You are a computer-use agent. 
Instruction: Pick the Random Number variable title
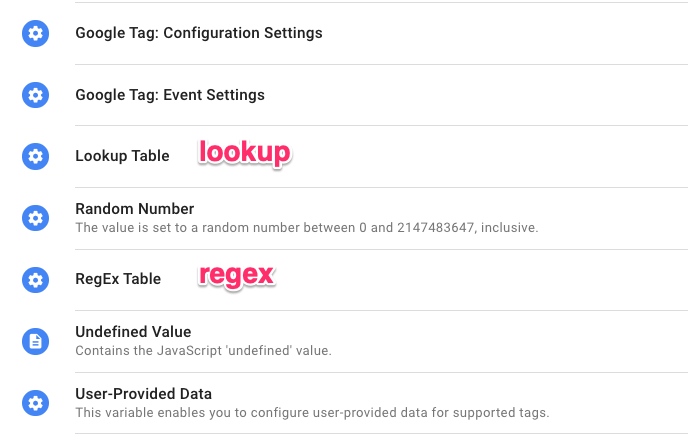pyautogui.click(x=135, y=209)
